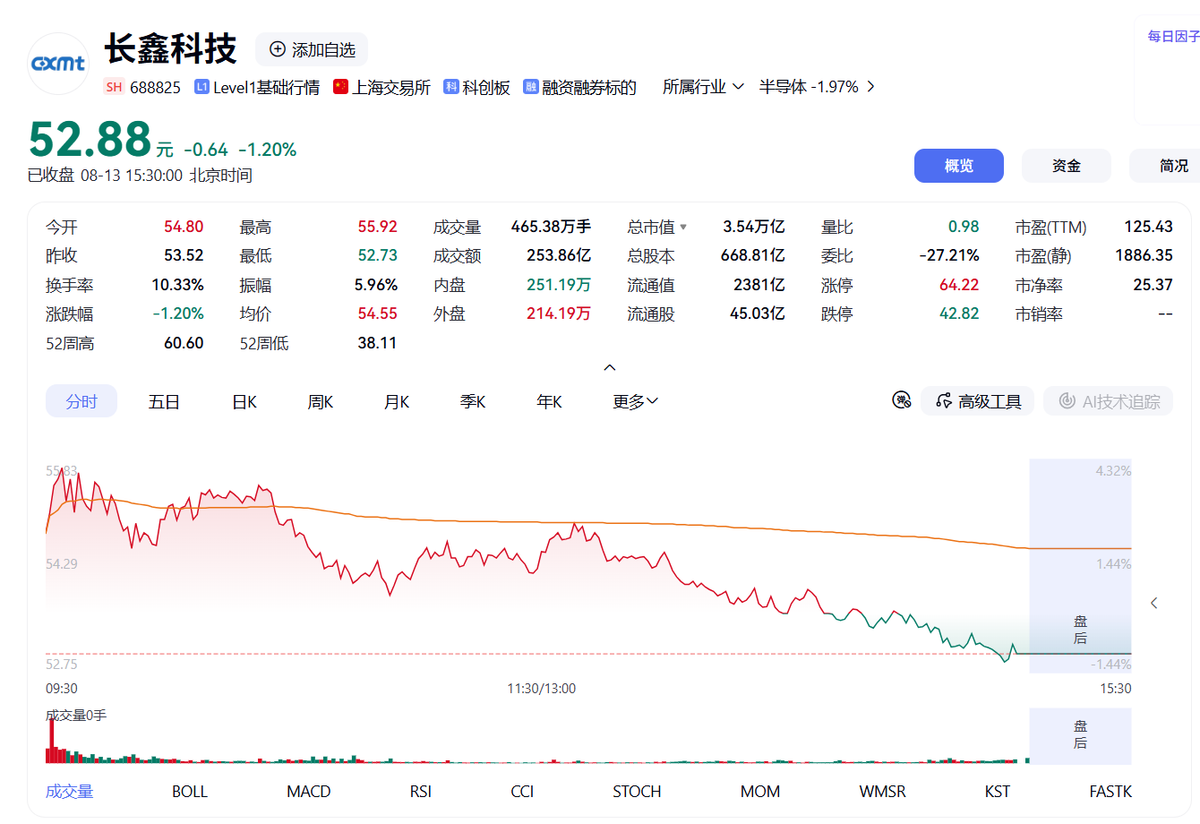The image size is (1200, 824).
Task: Select the RSI indicator
Action: coord(420,791)
